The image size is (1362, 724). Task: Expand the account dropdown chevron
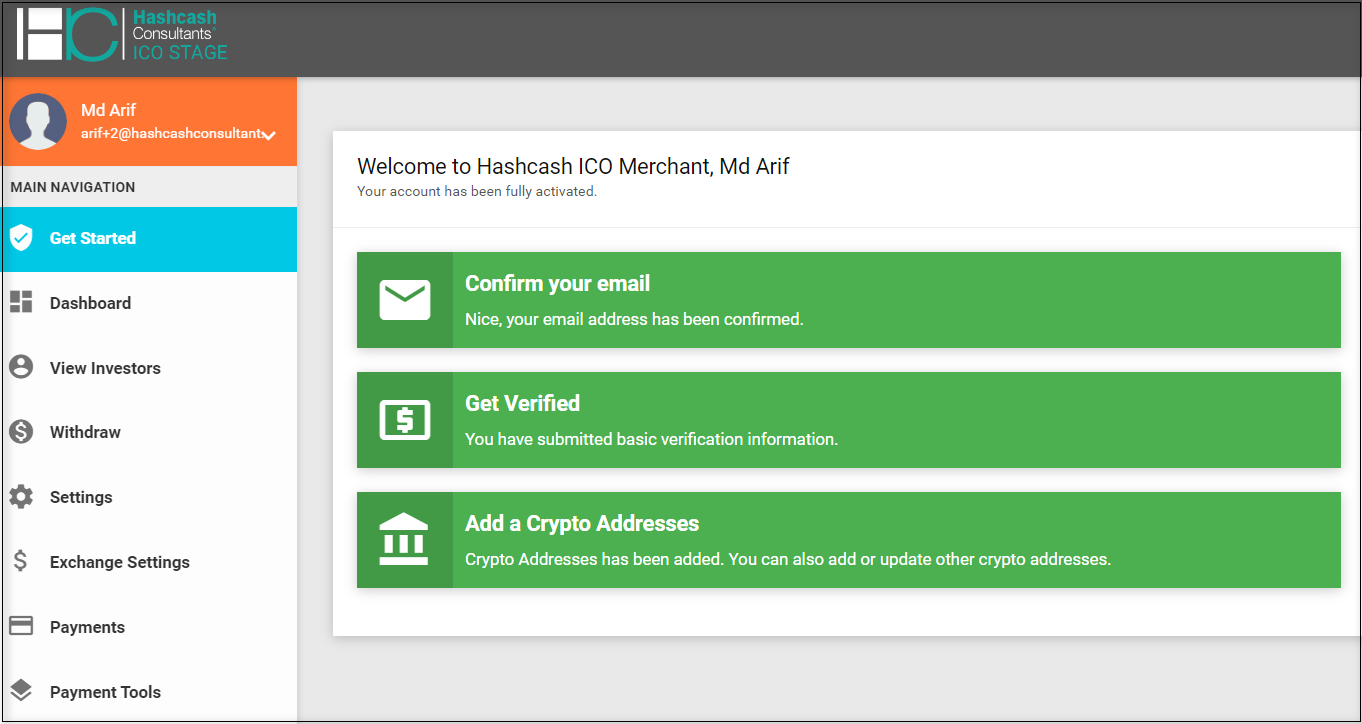point(269,135)
